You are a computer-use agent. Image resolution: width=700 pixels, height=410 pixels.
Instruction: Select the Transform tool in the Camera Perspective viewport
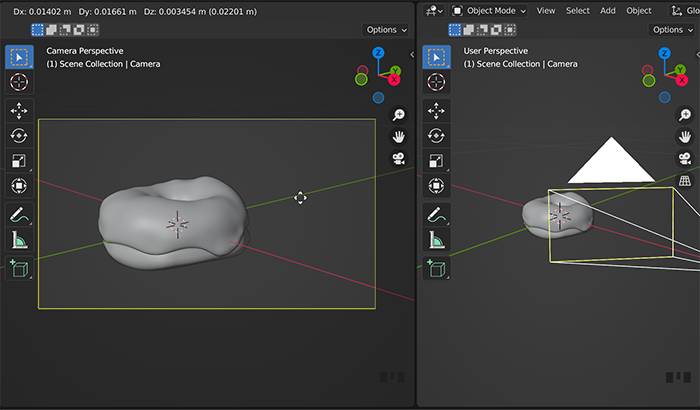click(19, 185)
